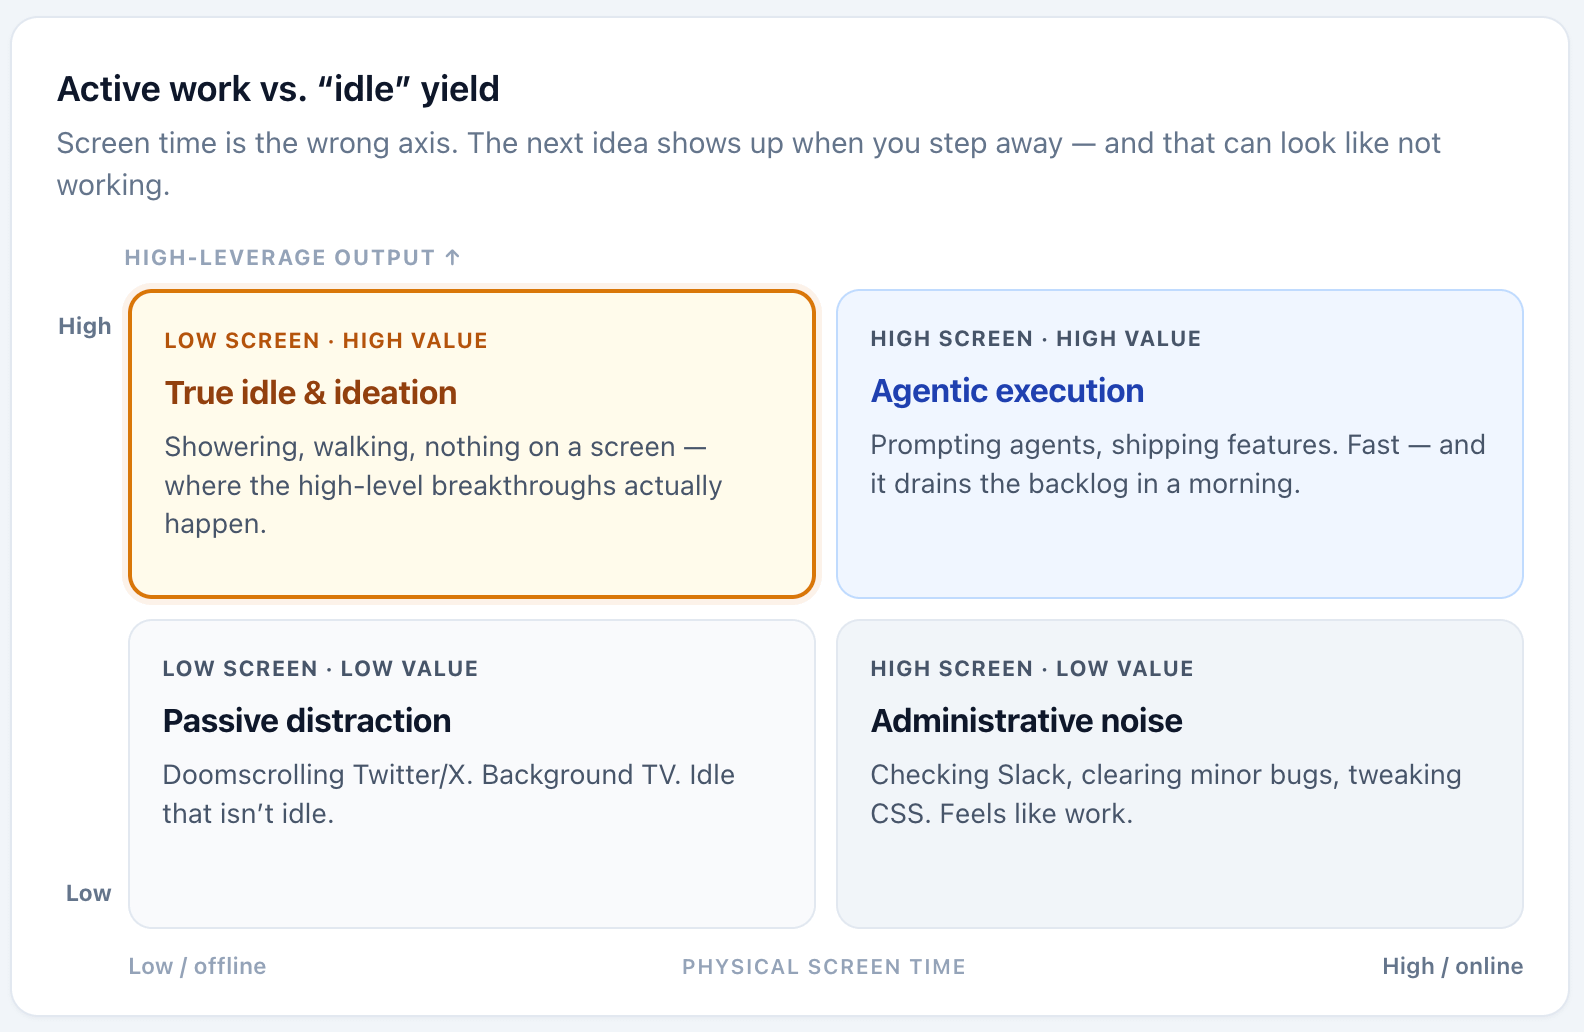The image size is (1584, 1032).
Task: Click the "Low / offline" axis label
Action: point(197,966)
